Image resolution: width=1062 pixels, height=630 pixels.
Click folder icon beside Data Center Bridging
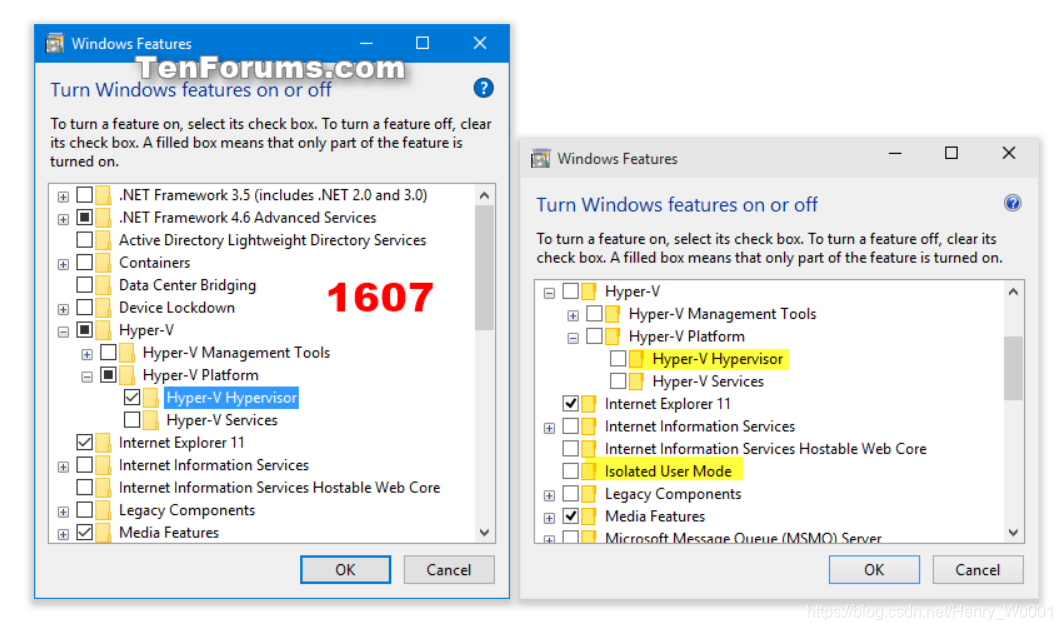[x=104, y=285]
